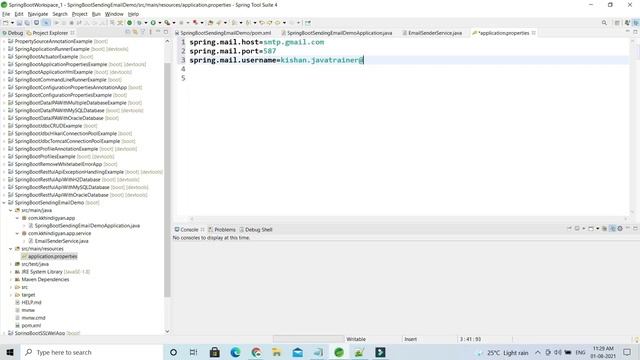Collapse the com.kkhindigyan.app.service package
Viewport: 640px width, 360px height.
coord(18,233)
